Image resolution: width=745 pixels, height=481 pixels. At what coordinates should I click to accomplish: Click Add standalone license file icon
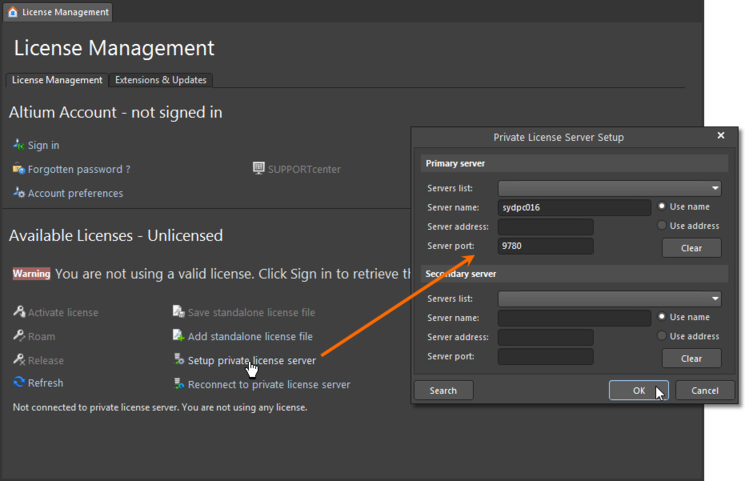(x=179, y=337)
